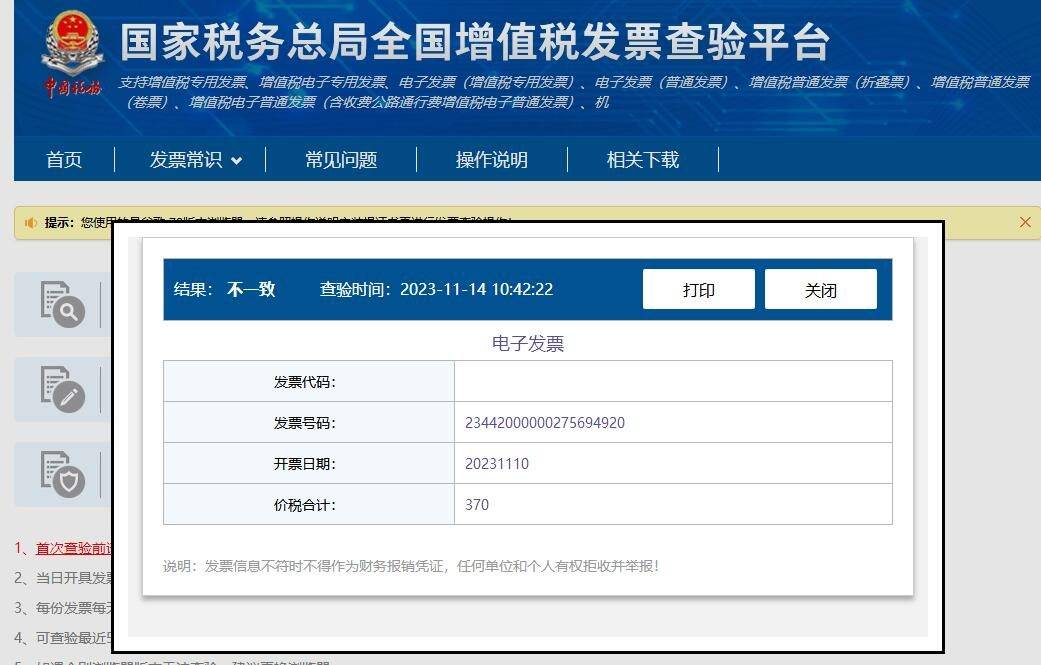1041x665 pixels.
Task: Click the 说明 disclaimer note text
Action: coord(411,566)
